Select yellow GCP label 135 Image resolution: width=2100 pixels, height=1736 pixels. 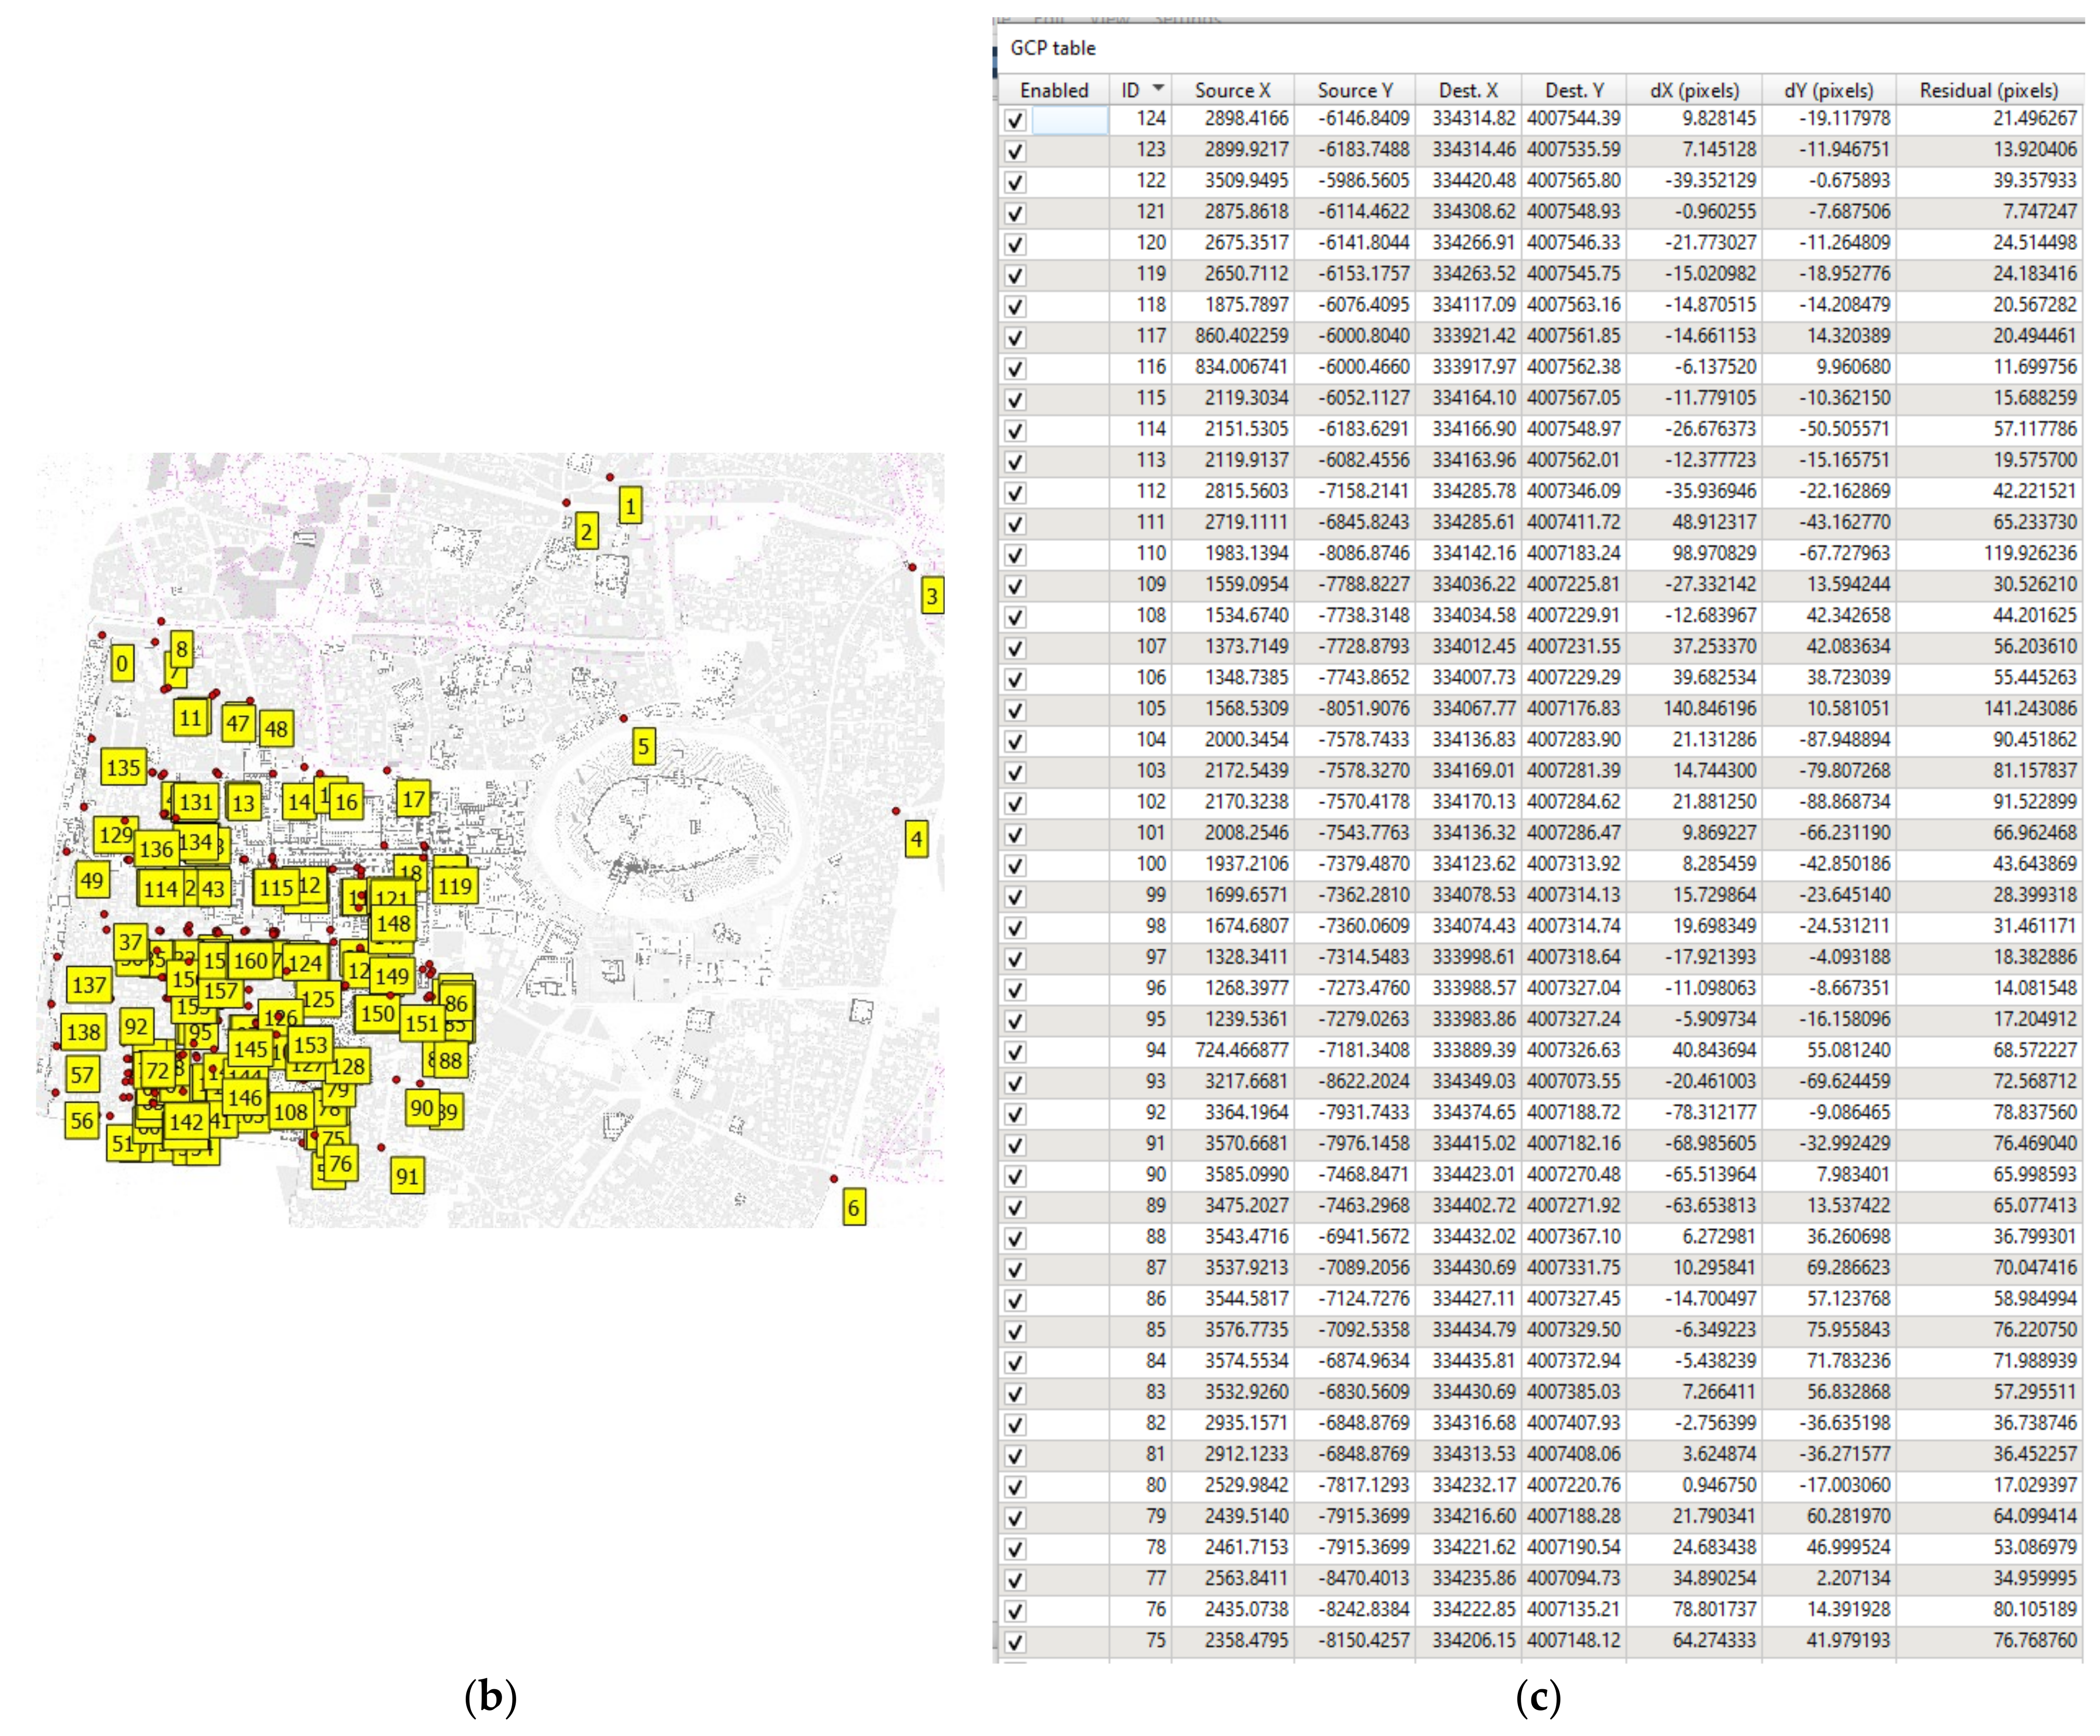point(123,768)
